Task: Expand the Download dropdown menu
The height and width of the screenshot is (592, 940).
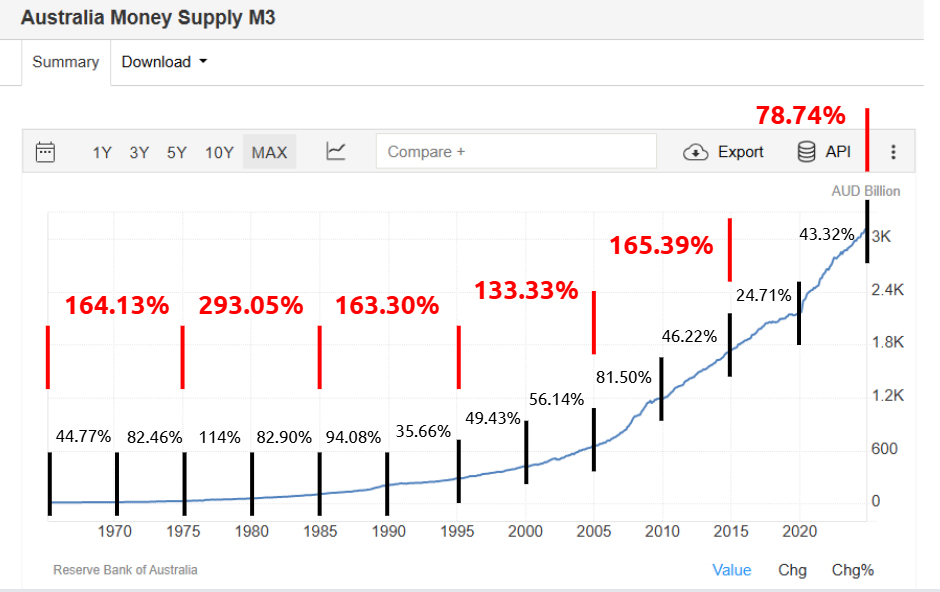Action: (165, 62)
